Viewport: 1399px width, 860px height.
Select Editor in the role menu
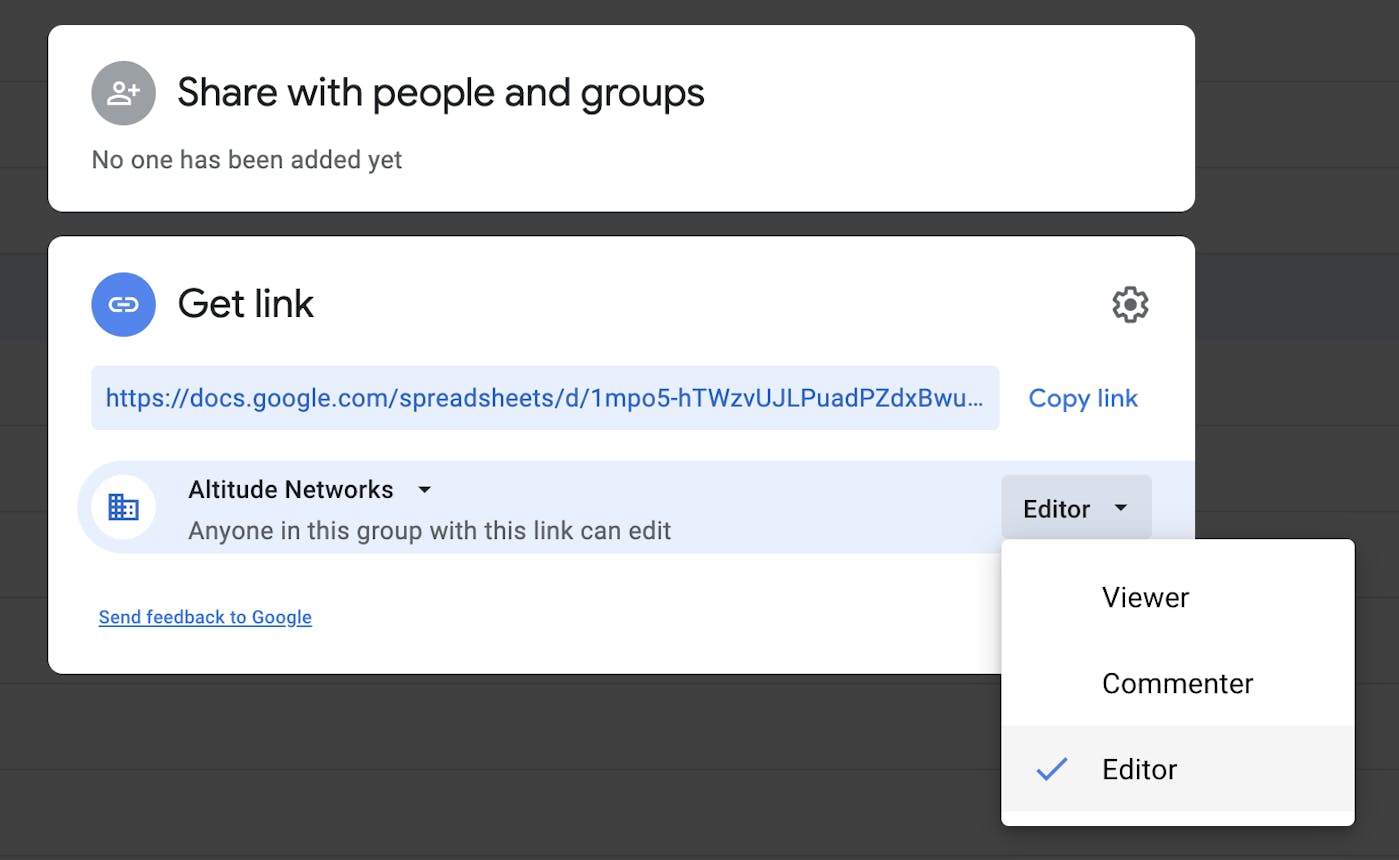[x=1178, y=769]
